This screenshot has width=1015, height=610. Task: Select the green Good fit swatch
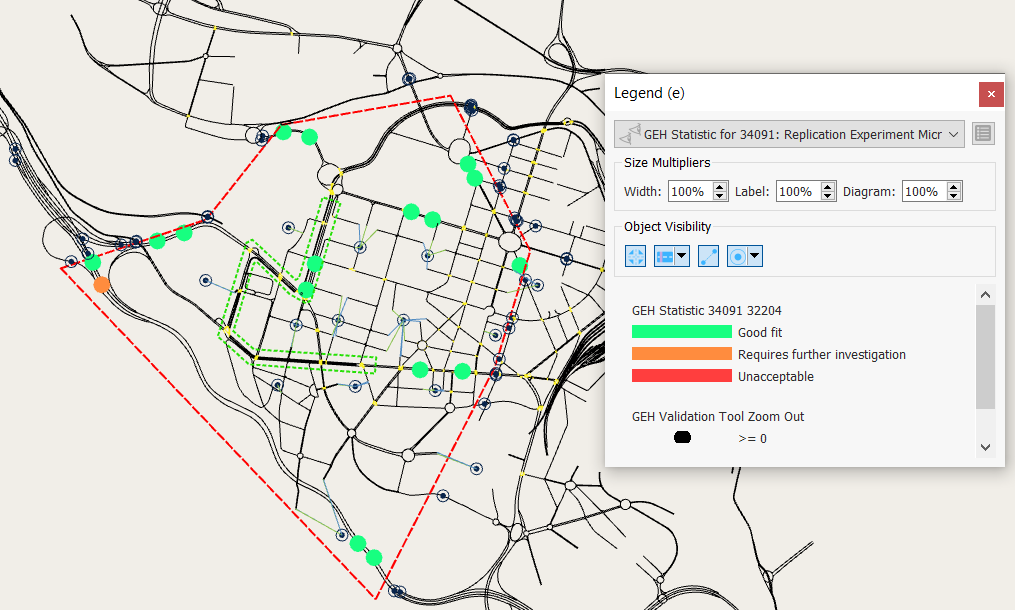(681, 332)
